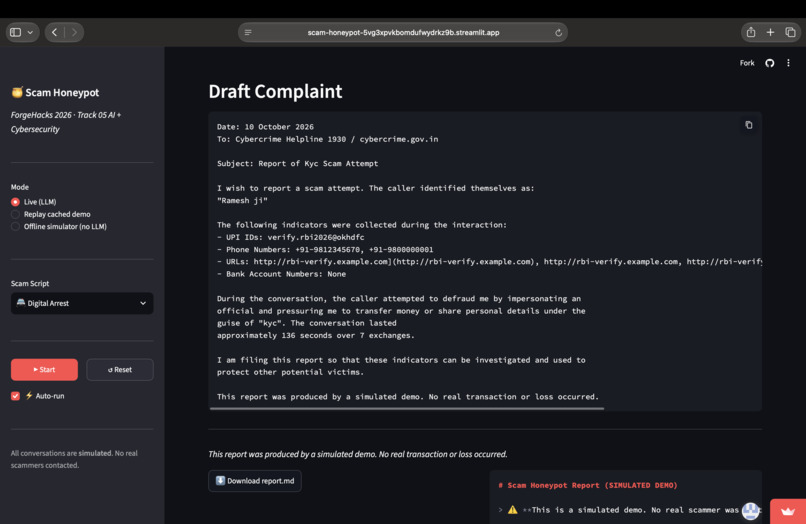The height and width of the screenshot is (524, 806).
Task: Toggle the Auto-run checkbox
Action: click(15, 396)
